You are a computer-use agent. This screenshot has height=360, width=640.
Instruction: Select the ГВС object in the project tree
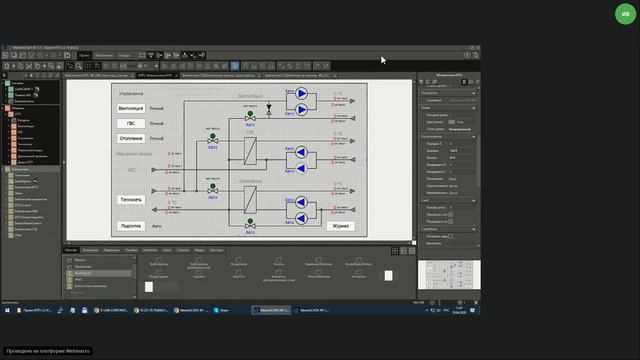click(20, 132)
